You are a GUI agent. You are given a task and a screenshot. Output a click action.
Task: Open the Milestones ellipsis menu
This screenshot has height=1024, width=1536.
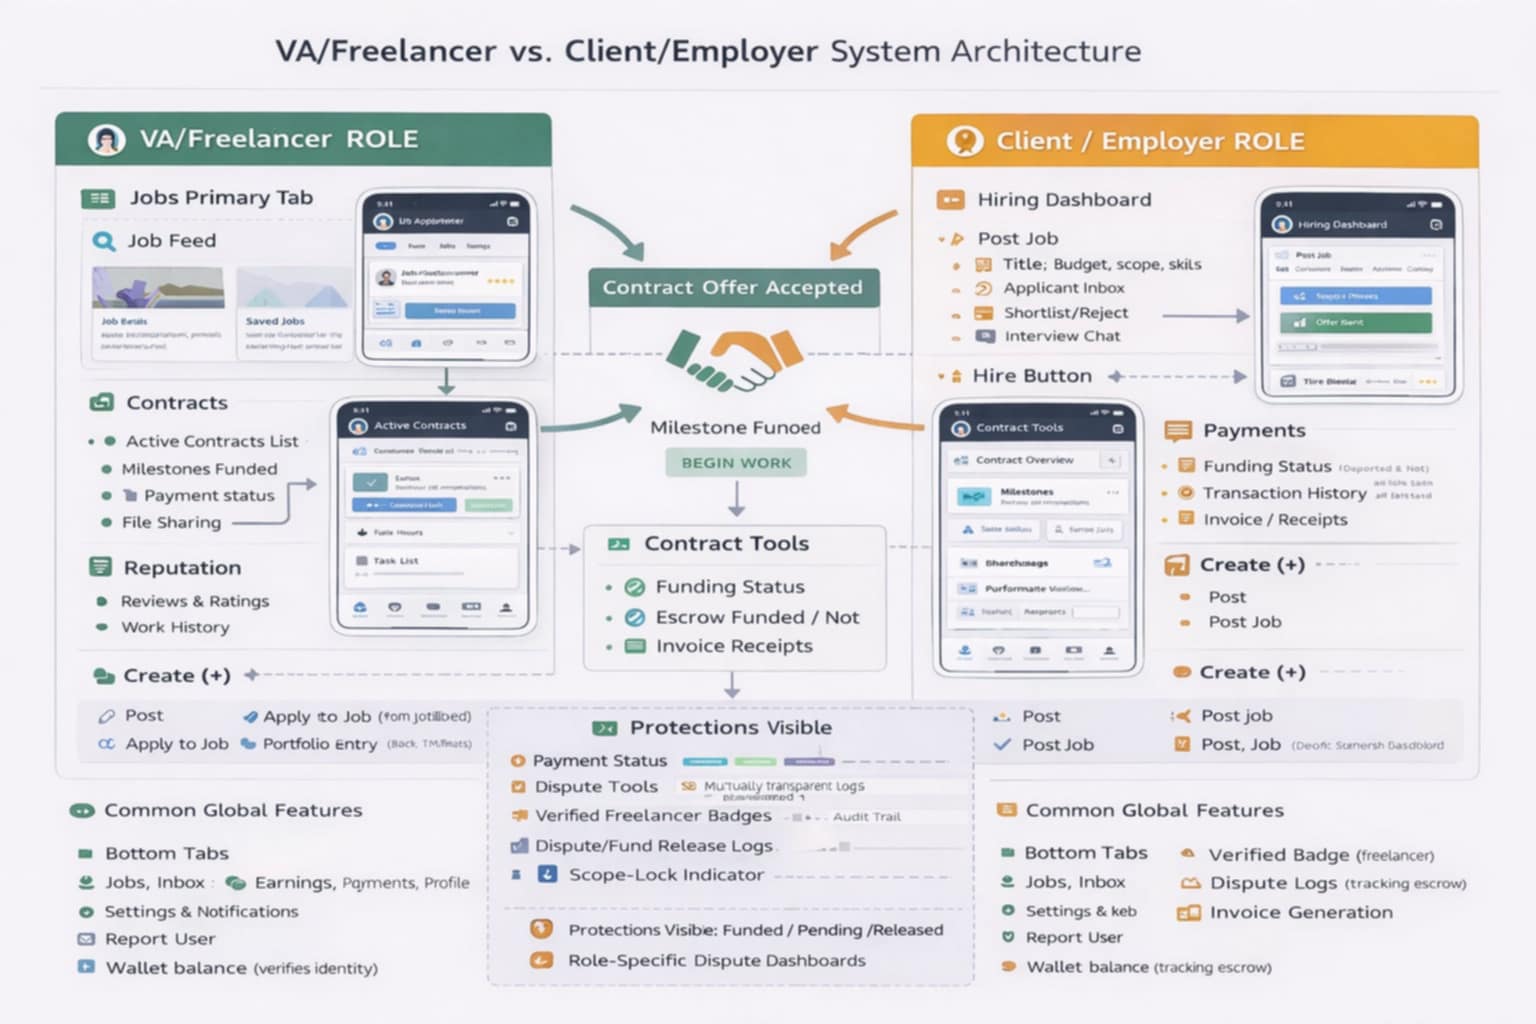[x=1113, y=493]
